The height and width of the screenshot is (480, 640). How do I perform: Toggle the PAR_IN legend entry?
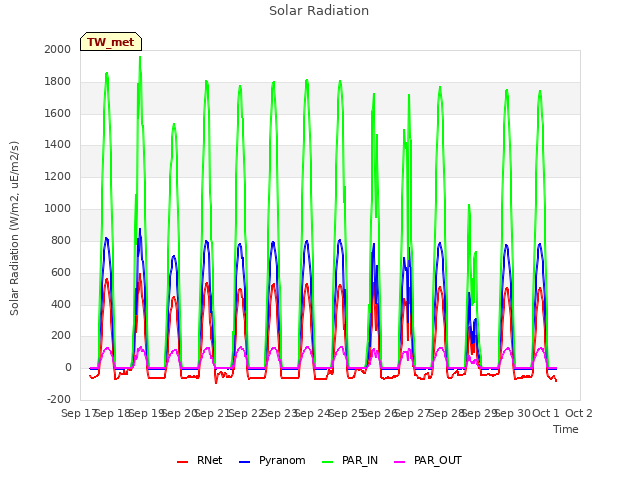[x=350, y=460]
